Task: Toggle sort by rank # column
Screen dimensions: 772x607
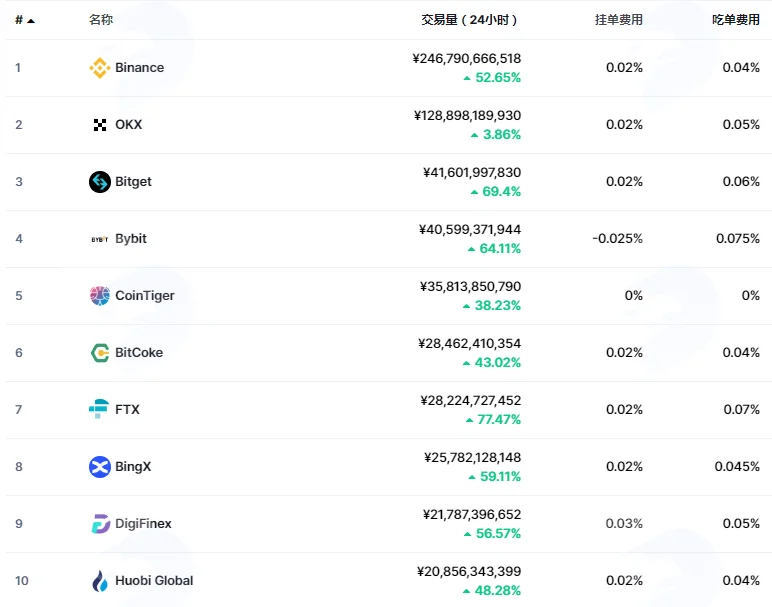Action: pyautogui.click(x=25, y=20)
